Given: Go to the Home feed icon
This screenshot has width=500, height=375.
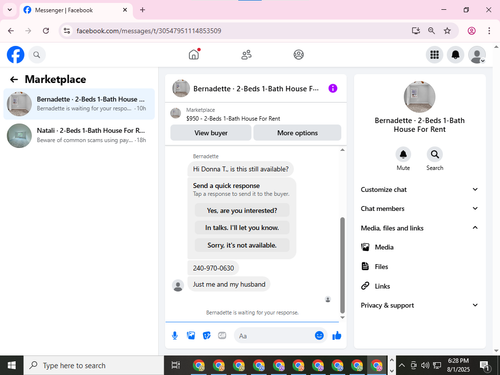Looking at the screenshot, I should coord(194,54).
